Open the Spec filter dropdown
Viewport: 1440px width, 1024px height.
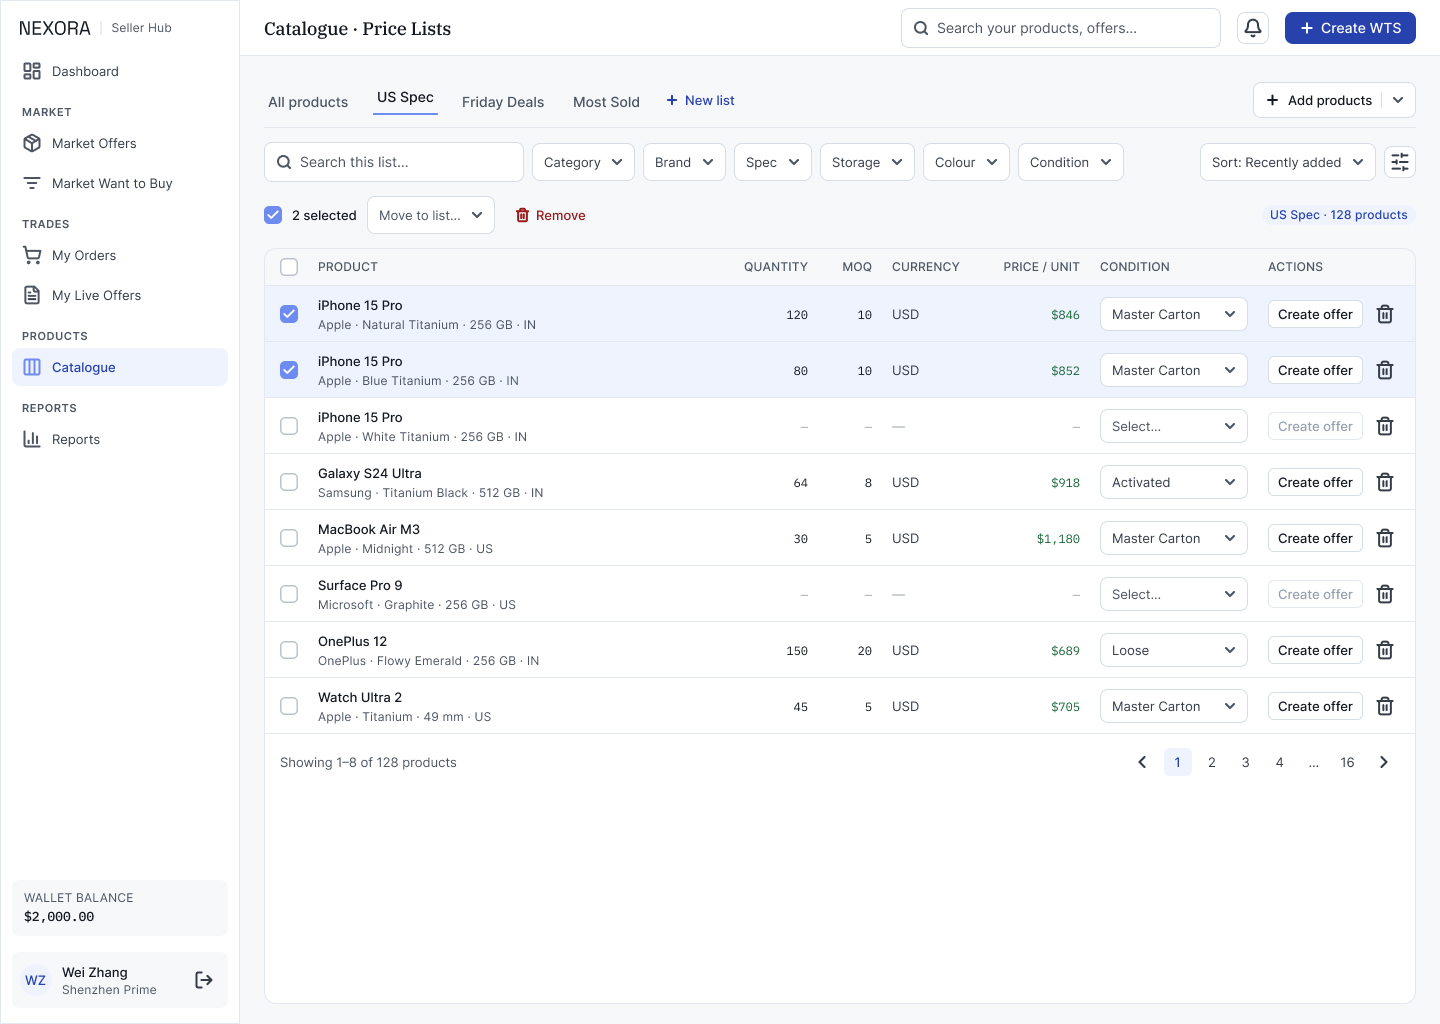pos(773,162)
